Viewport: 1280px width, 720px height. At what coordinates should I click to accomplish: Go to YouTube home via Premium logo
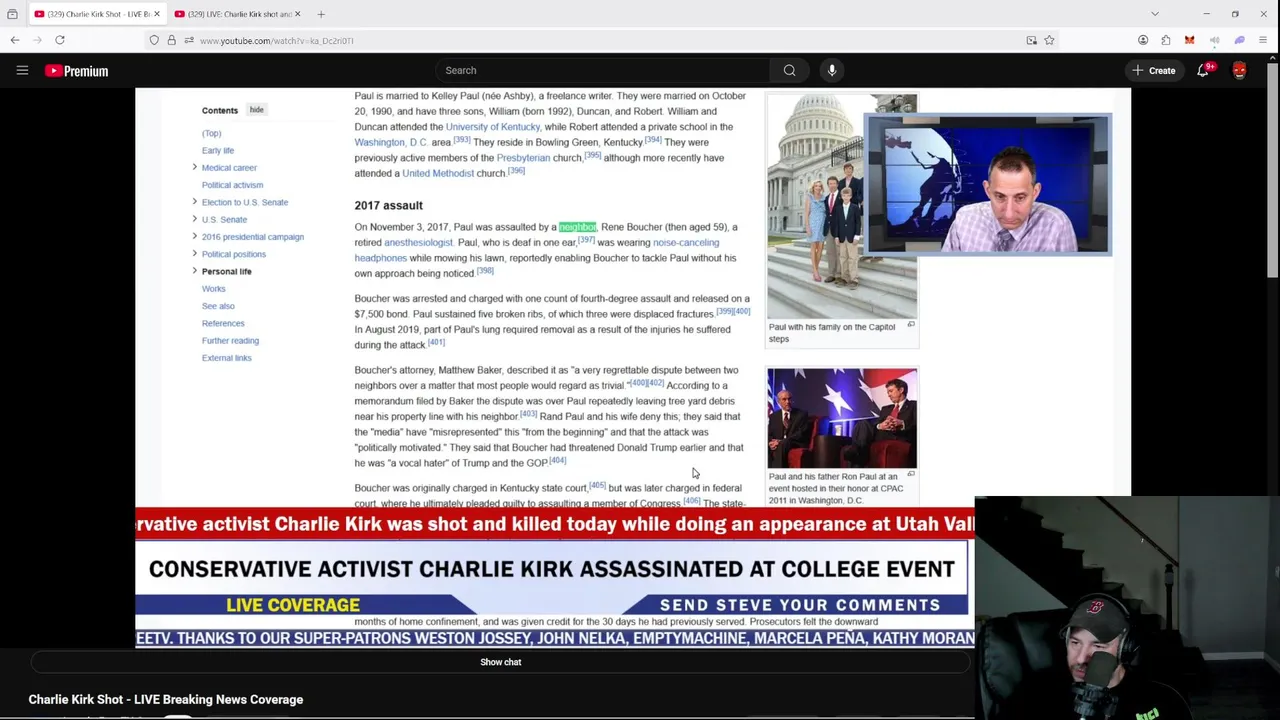[77, 71]
